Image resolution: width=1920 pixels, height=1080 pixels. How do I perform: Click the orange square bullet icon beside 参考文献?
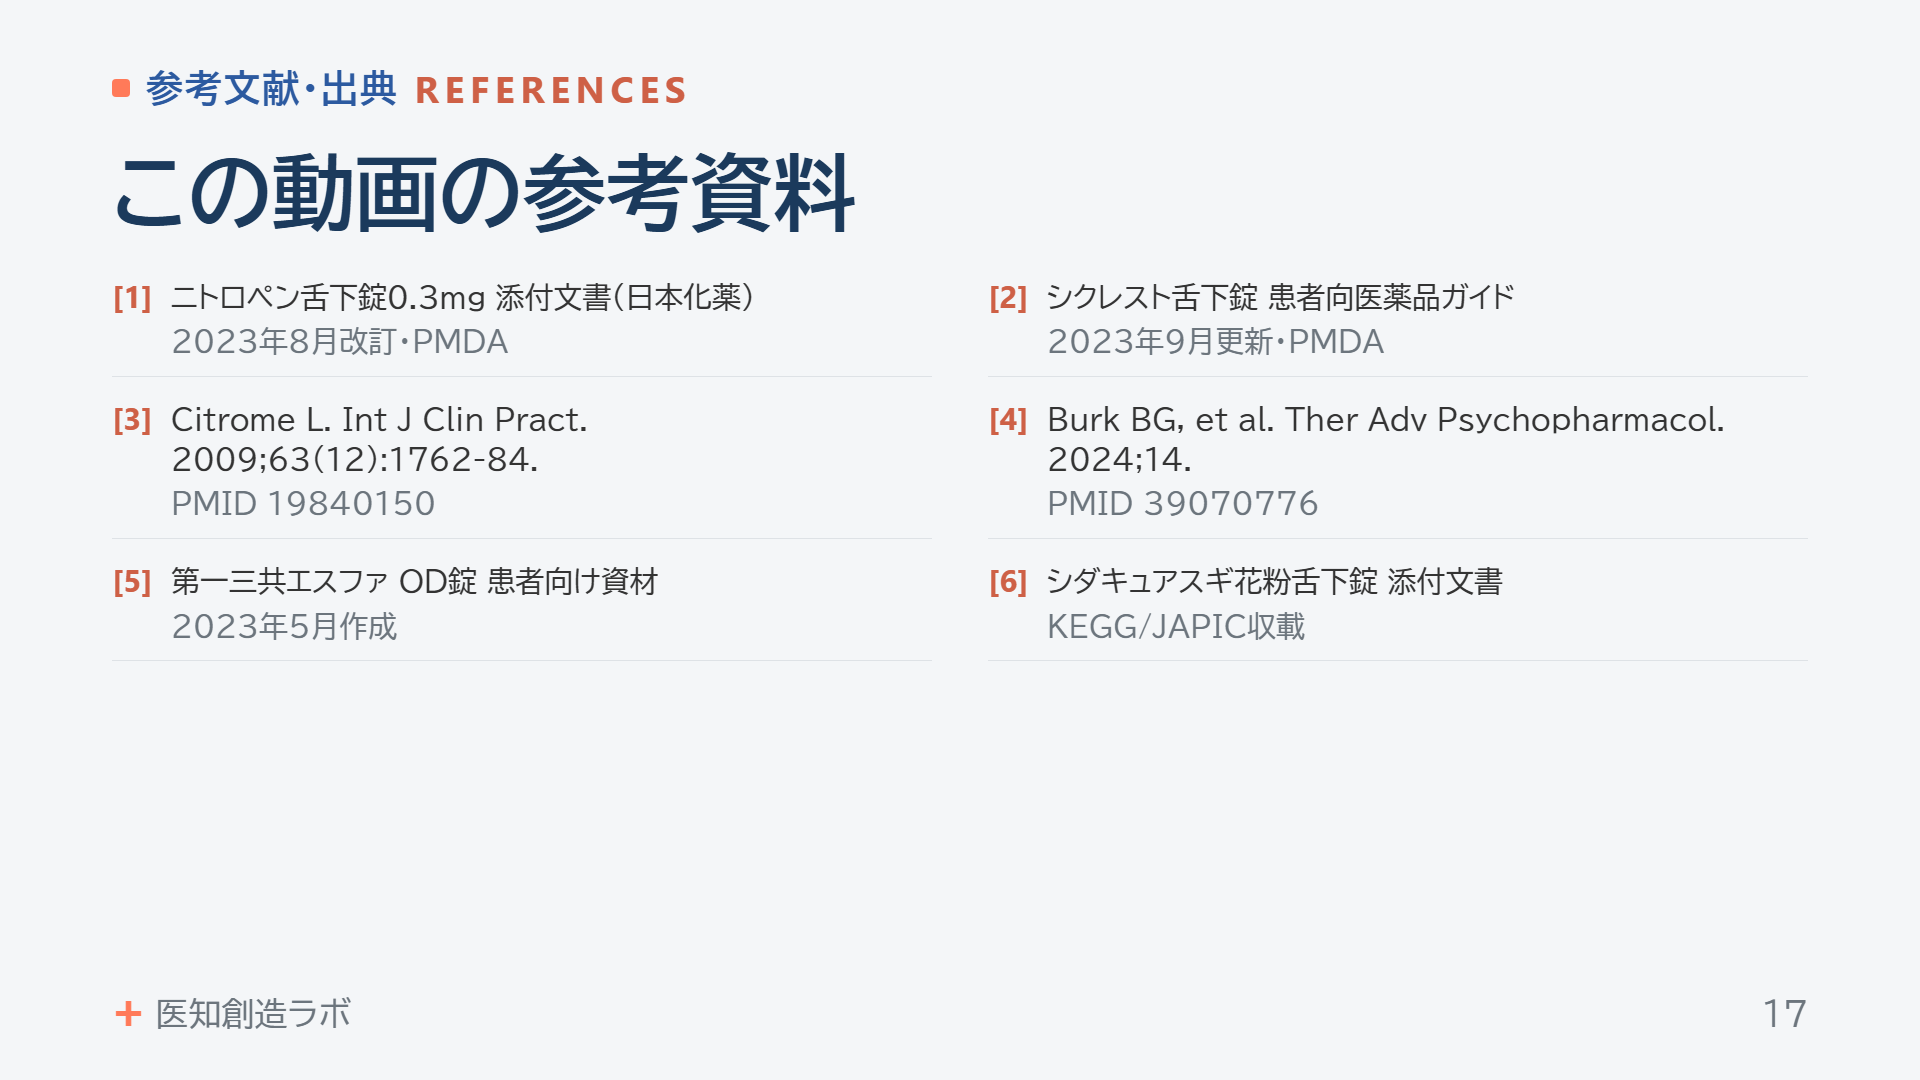[121, 89]
